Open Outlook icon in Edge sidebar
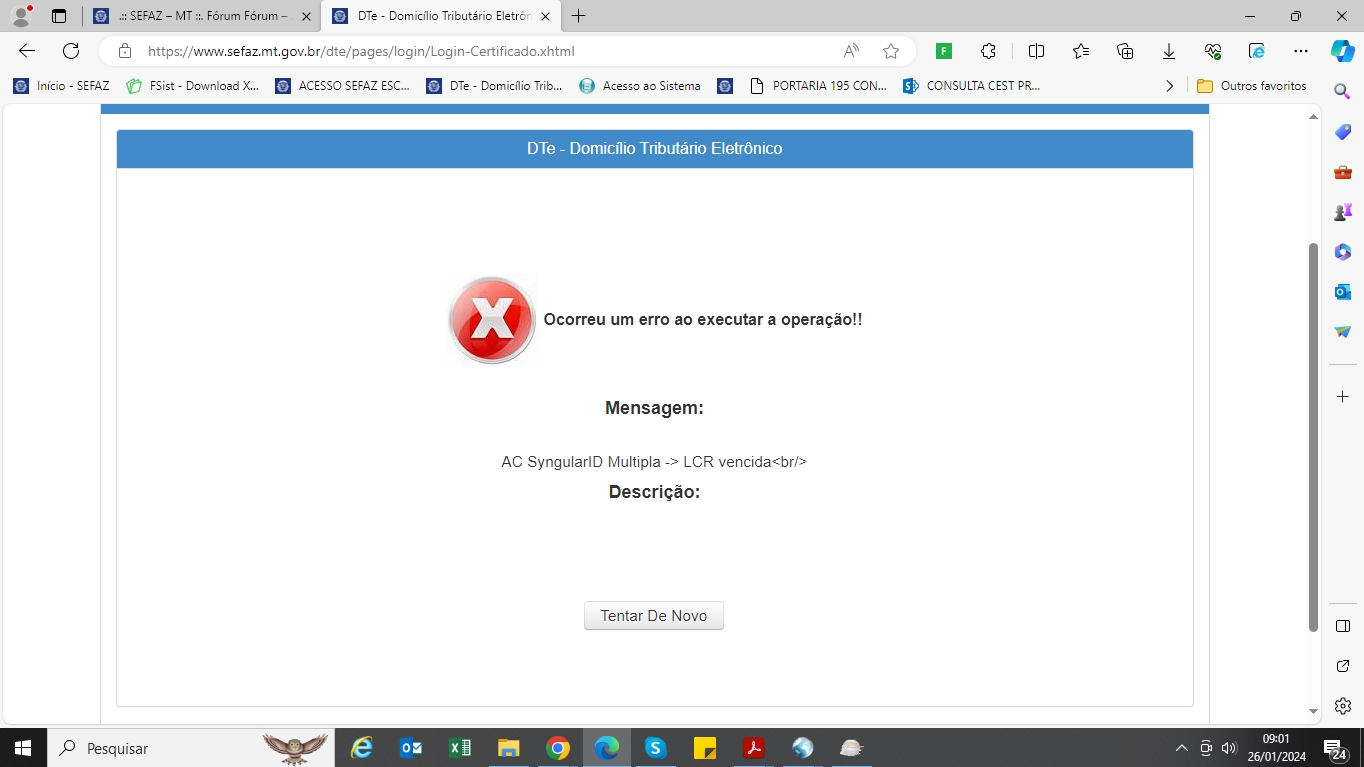Screen dimensions: 1364x767 pyautogui.click(x=1343, y=292)
